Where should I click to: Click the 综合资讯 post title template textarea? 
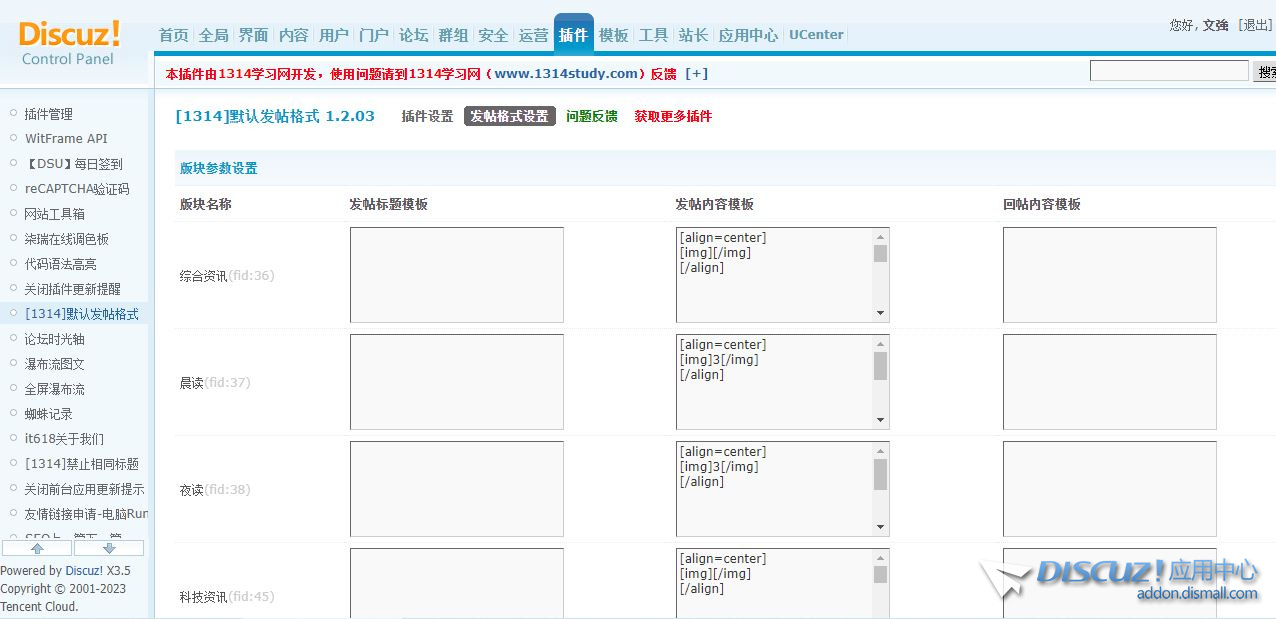point(456,275)
